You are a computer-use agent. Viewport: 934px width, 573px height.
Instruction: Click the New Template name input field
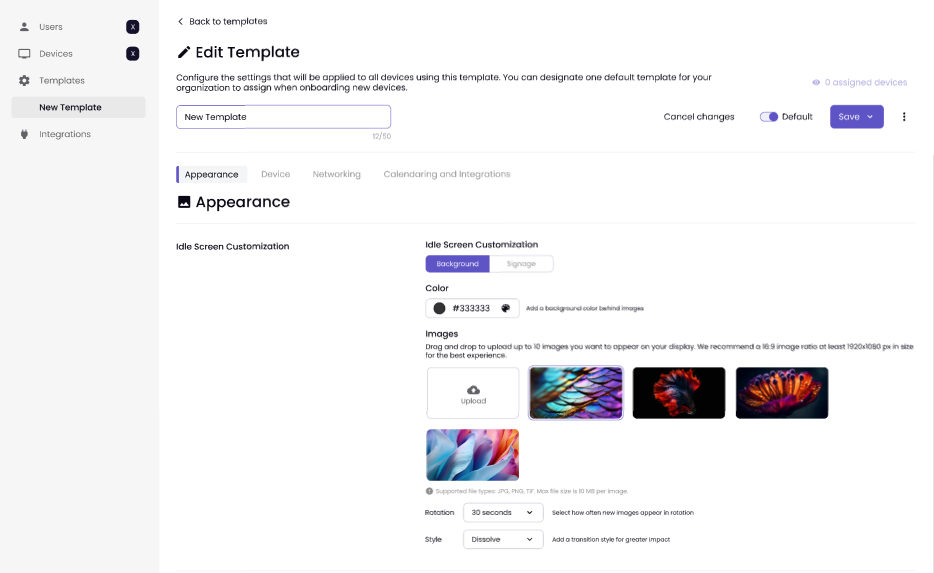(x=284, y=117)
